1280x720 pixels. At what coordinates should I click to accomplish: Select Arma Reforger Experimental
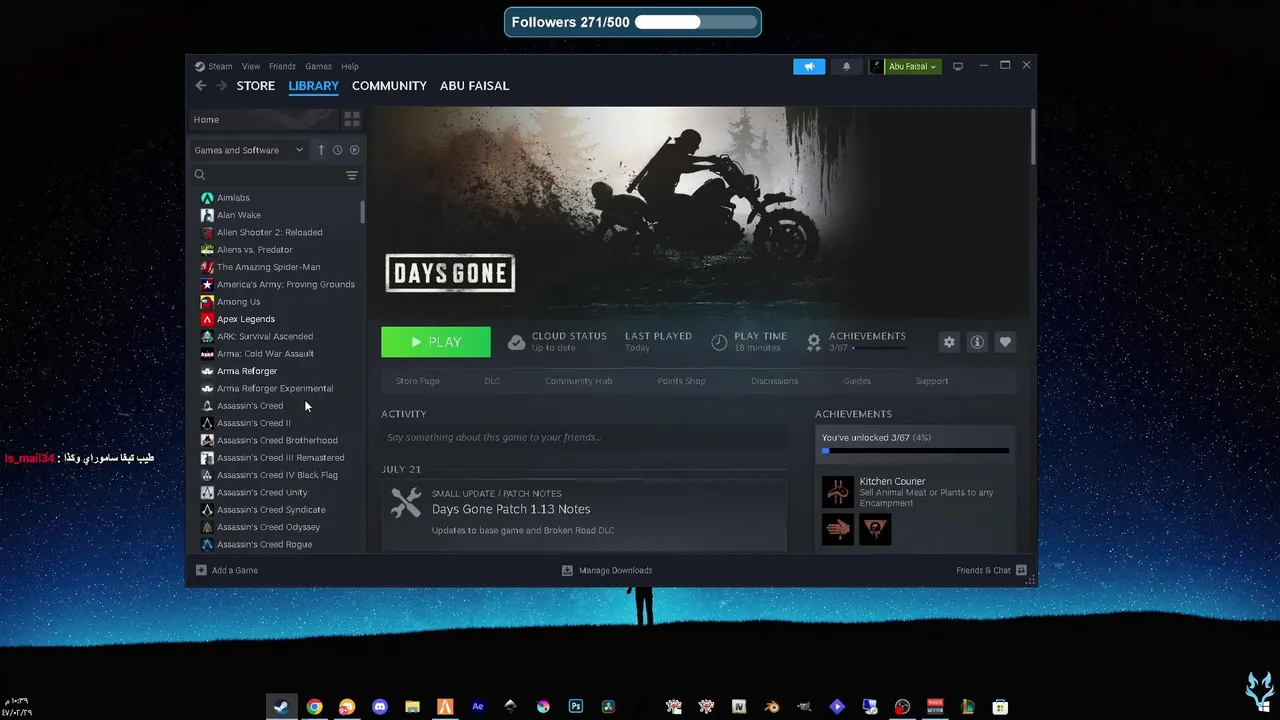click(275, 388)
